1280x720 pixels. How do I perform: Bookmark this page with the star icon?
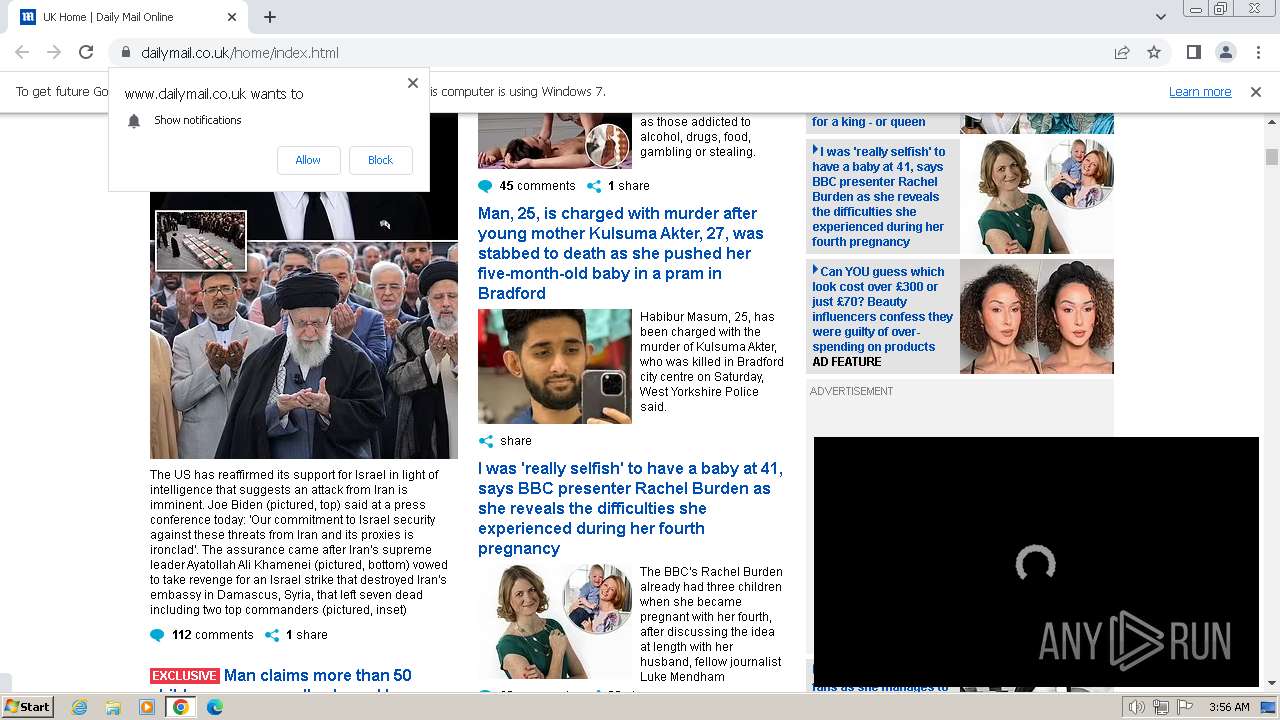(x=1154, y=52)
